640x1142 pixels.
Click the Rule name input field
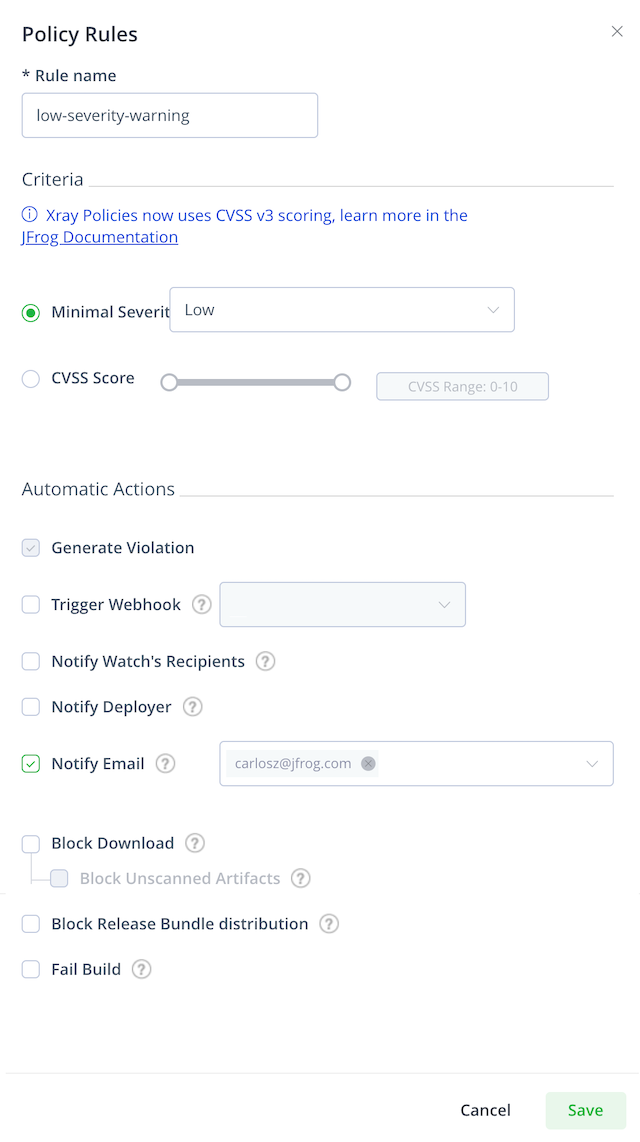(170, 115)
